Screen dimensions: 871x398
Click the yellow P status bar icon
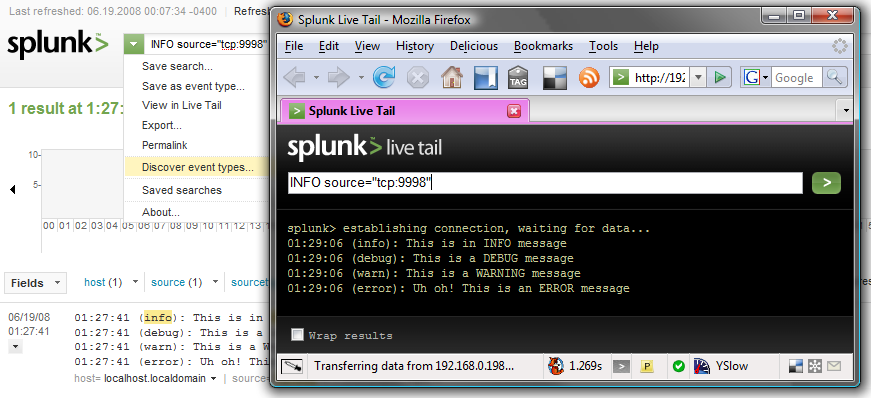(647, 366)
